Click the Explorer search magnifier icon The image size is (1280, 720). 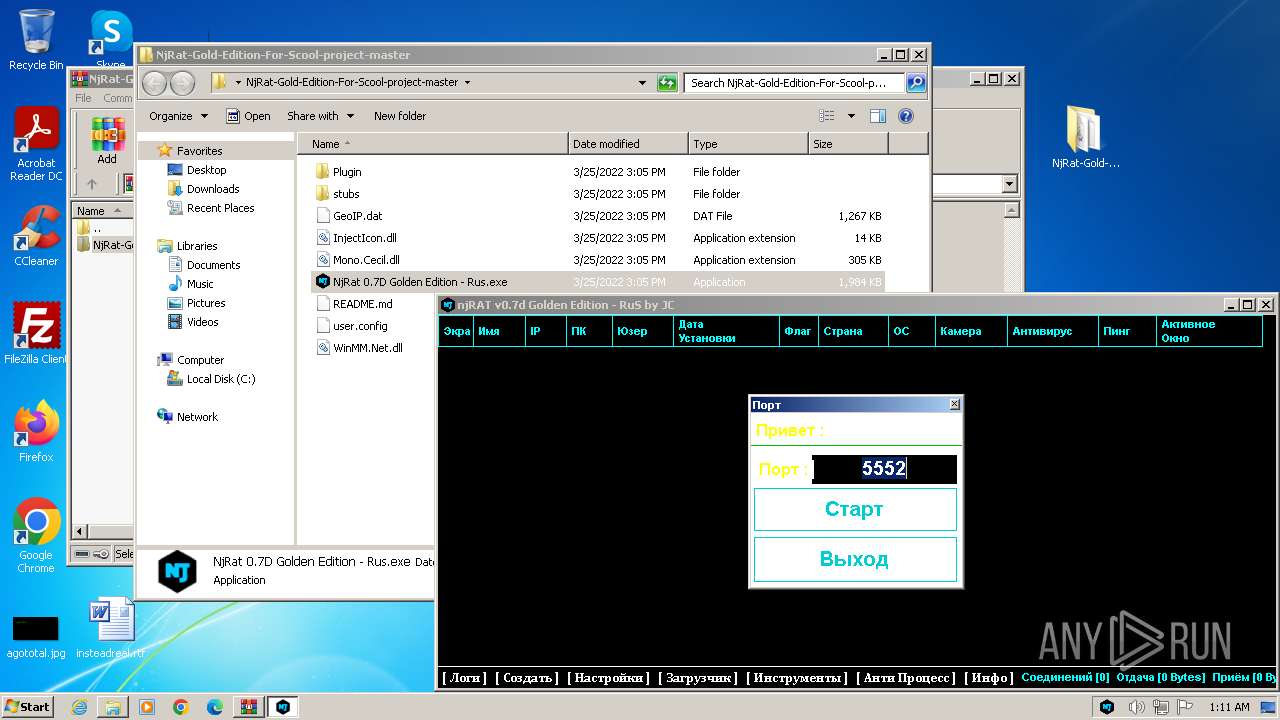[916, 83]
